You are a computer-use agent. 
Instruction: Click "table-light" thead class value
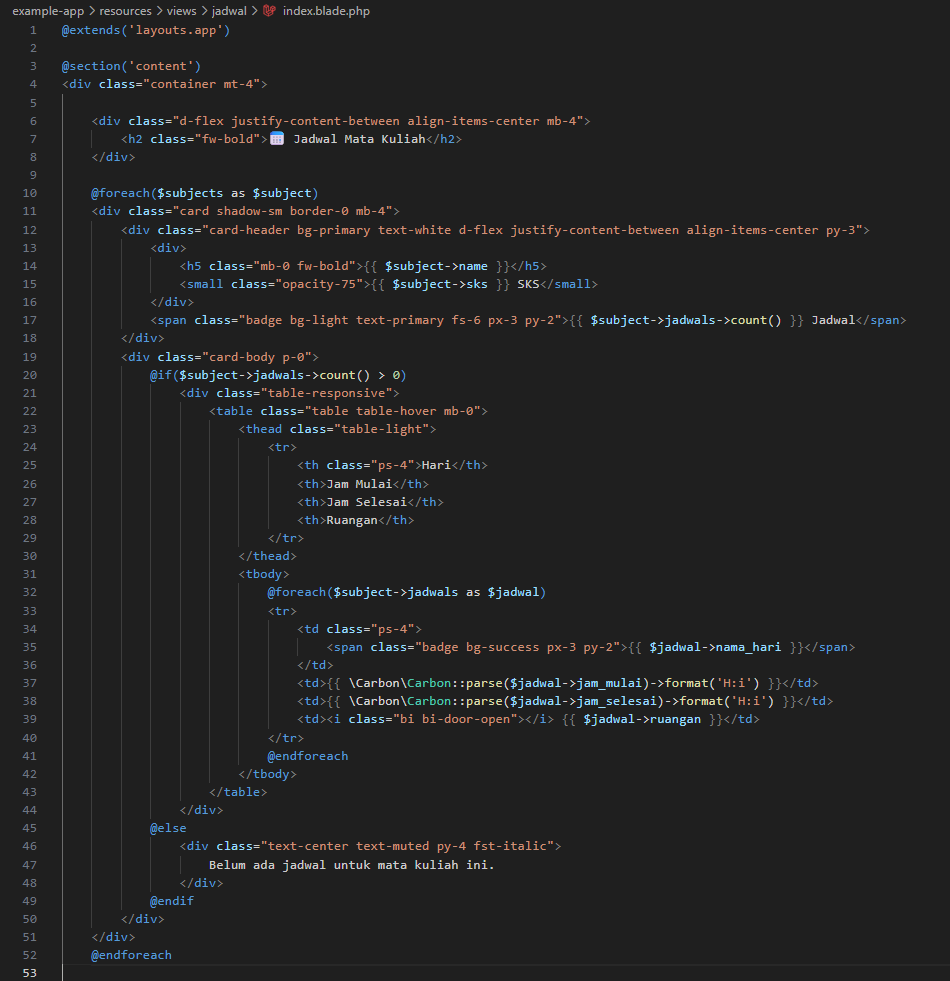click(x=381, y=429)
